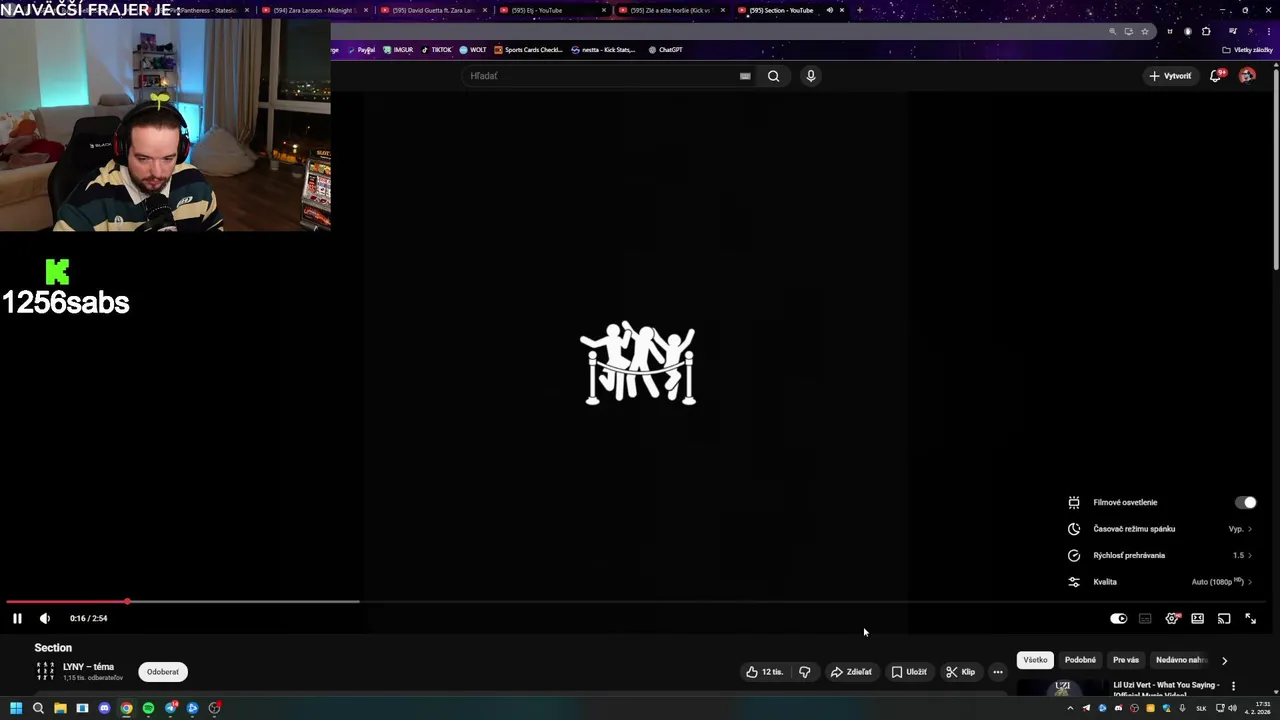
Task: Open more actions three-dot menu beside Klip
Action: [x=998, y=672]
